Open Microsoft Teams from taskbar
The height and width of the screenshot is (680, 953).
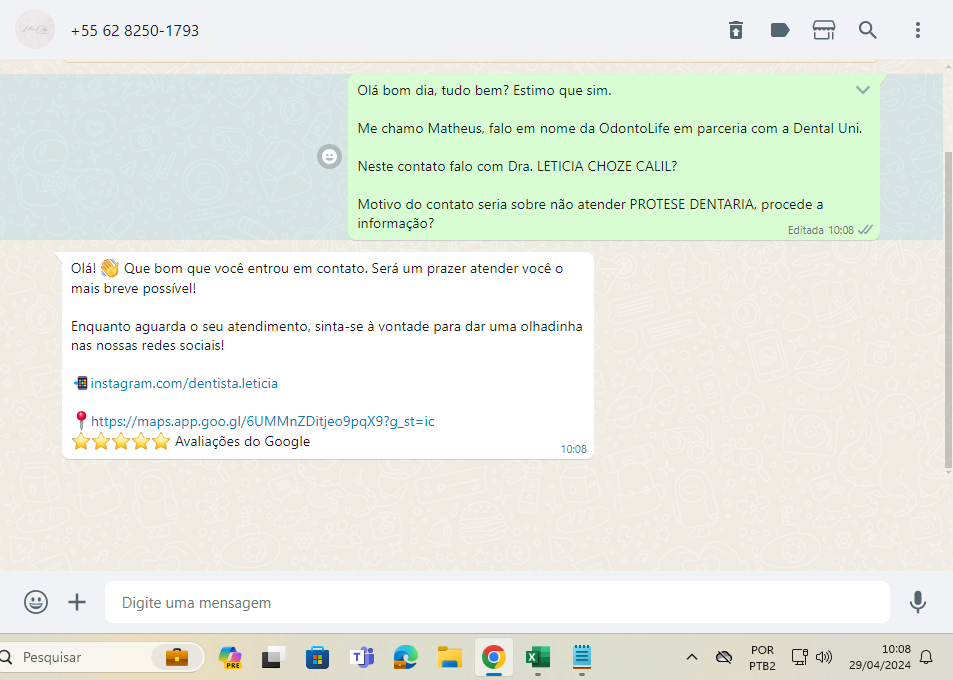(362, 658)
